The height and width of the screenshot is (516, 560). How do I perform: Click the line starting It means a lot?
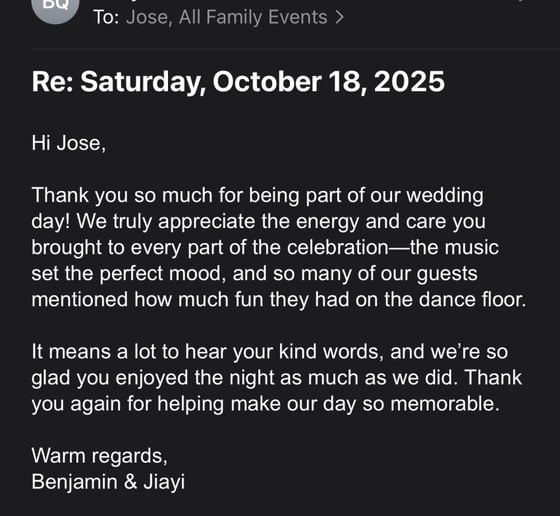pos(270,352)
